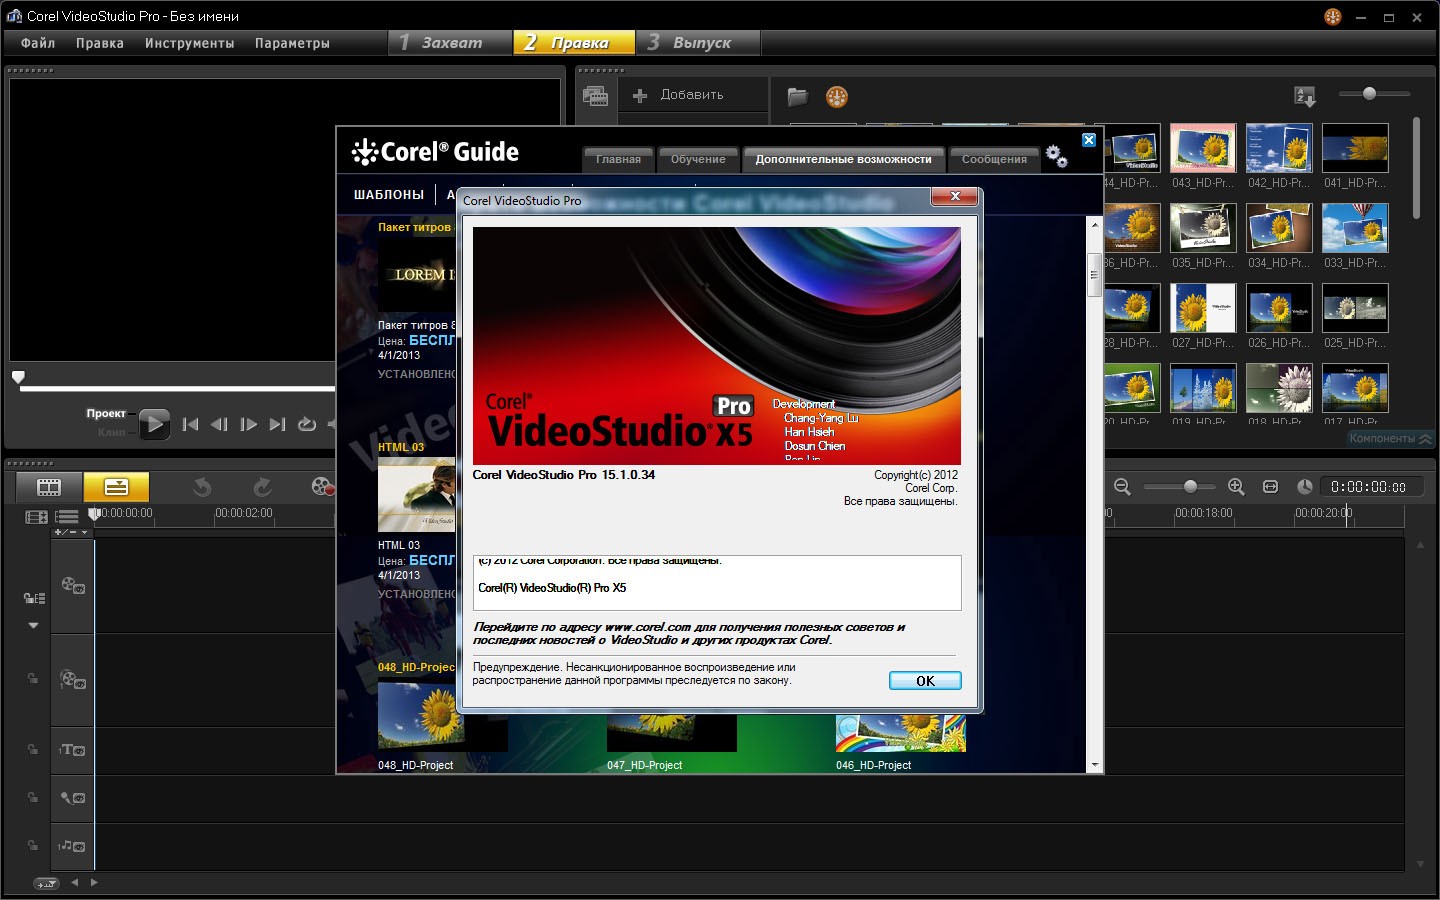Zoom out the timeline with magnifier minus
Viewport: 1440px width, 900px height.
click(1122, 487)
